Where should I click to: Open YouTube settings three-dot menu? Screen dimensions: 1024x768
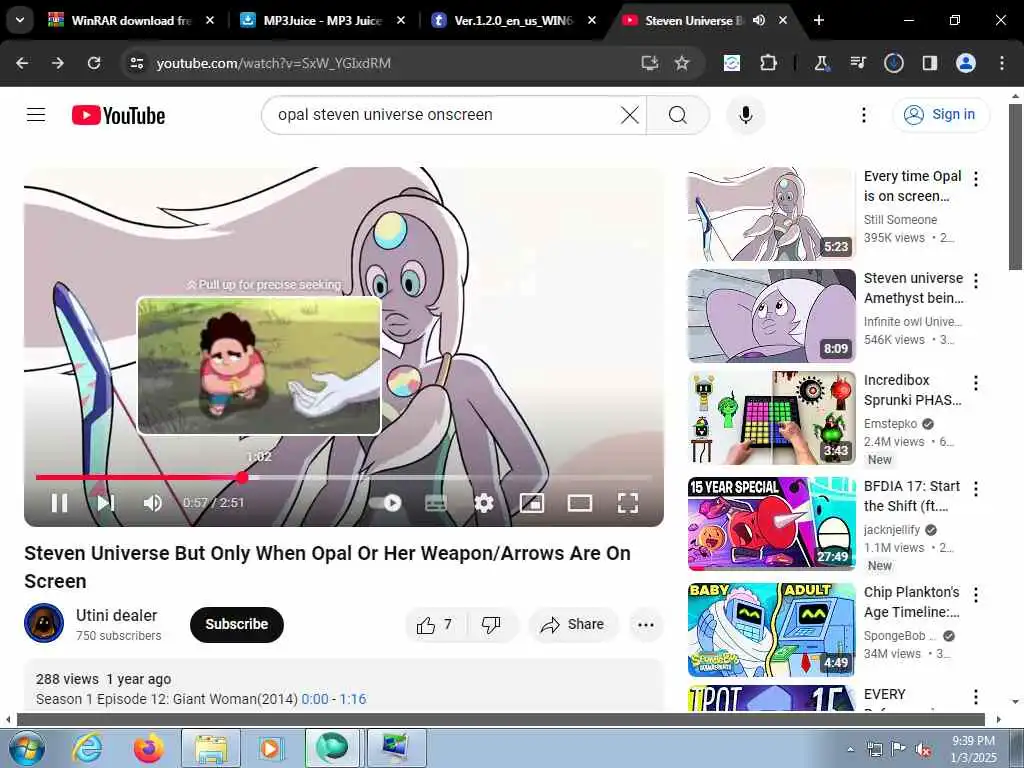(x=863, y=115)
